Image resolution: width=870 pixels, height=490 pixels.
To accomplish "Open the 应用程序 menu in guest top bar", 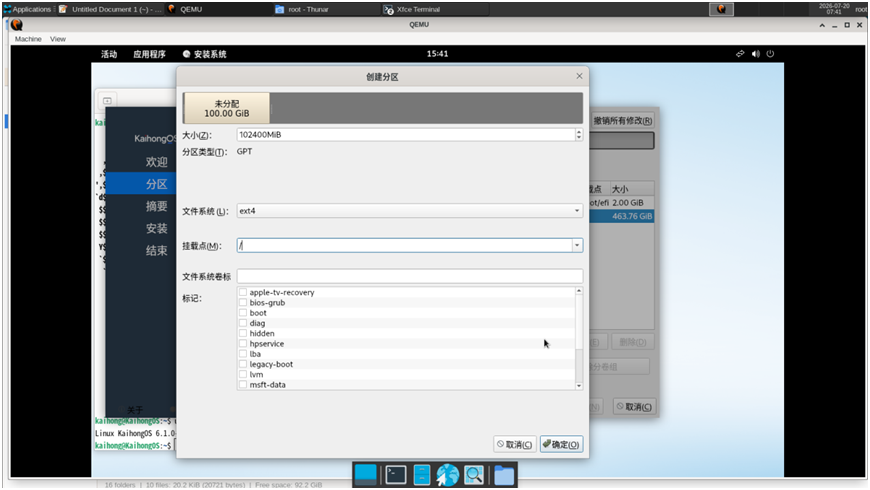I will tap(149, 54).
